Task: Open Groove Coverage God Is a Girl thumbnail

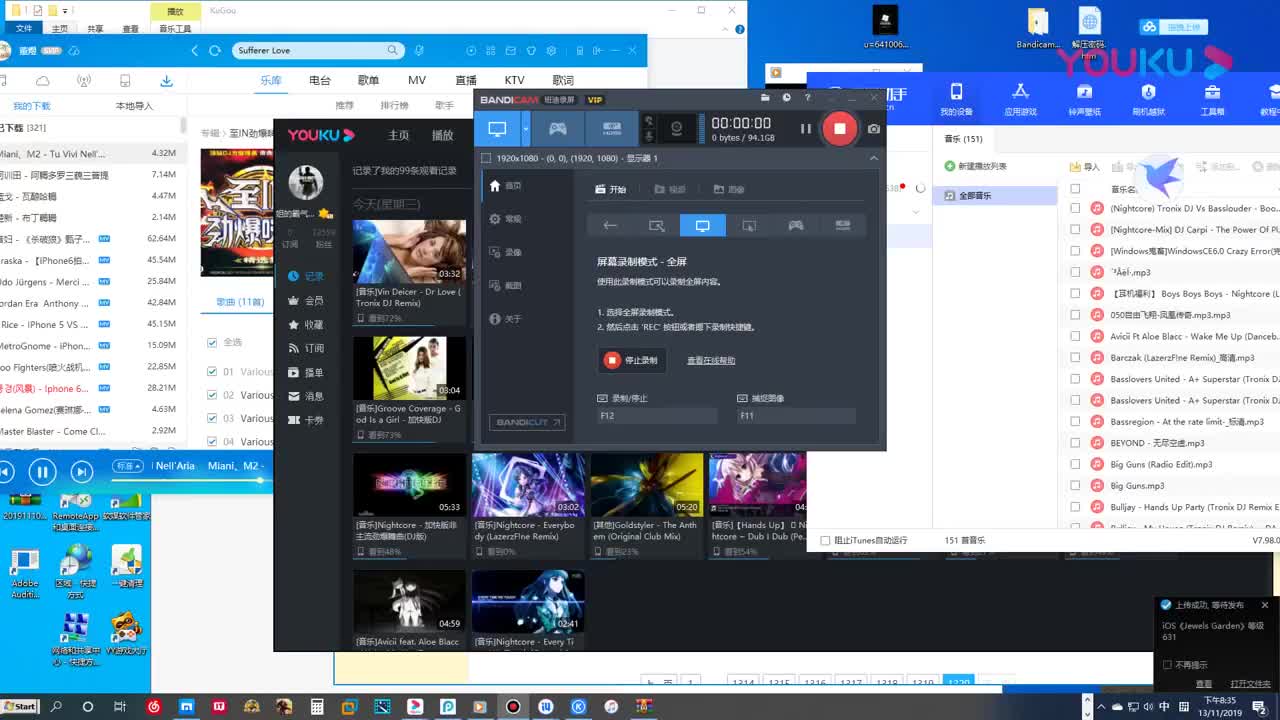Action: tap(409, 368)
